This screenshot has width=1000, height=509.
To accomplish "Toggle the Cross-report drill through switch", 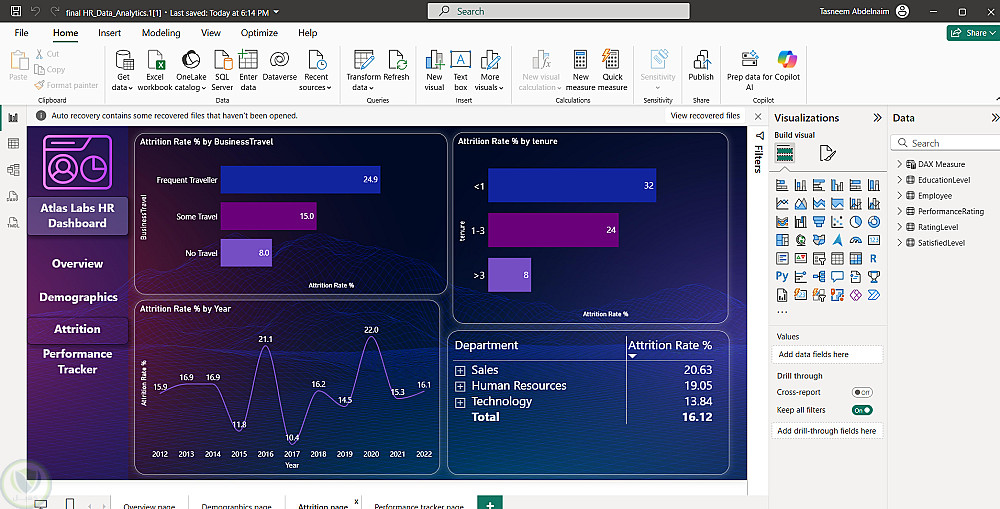I will [862, 392].
